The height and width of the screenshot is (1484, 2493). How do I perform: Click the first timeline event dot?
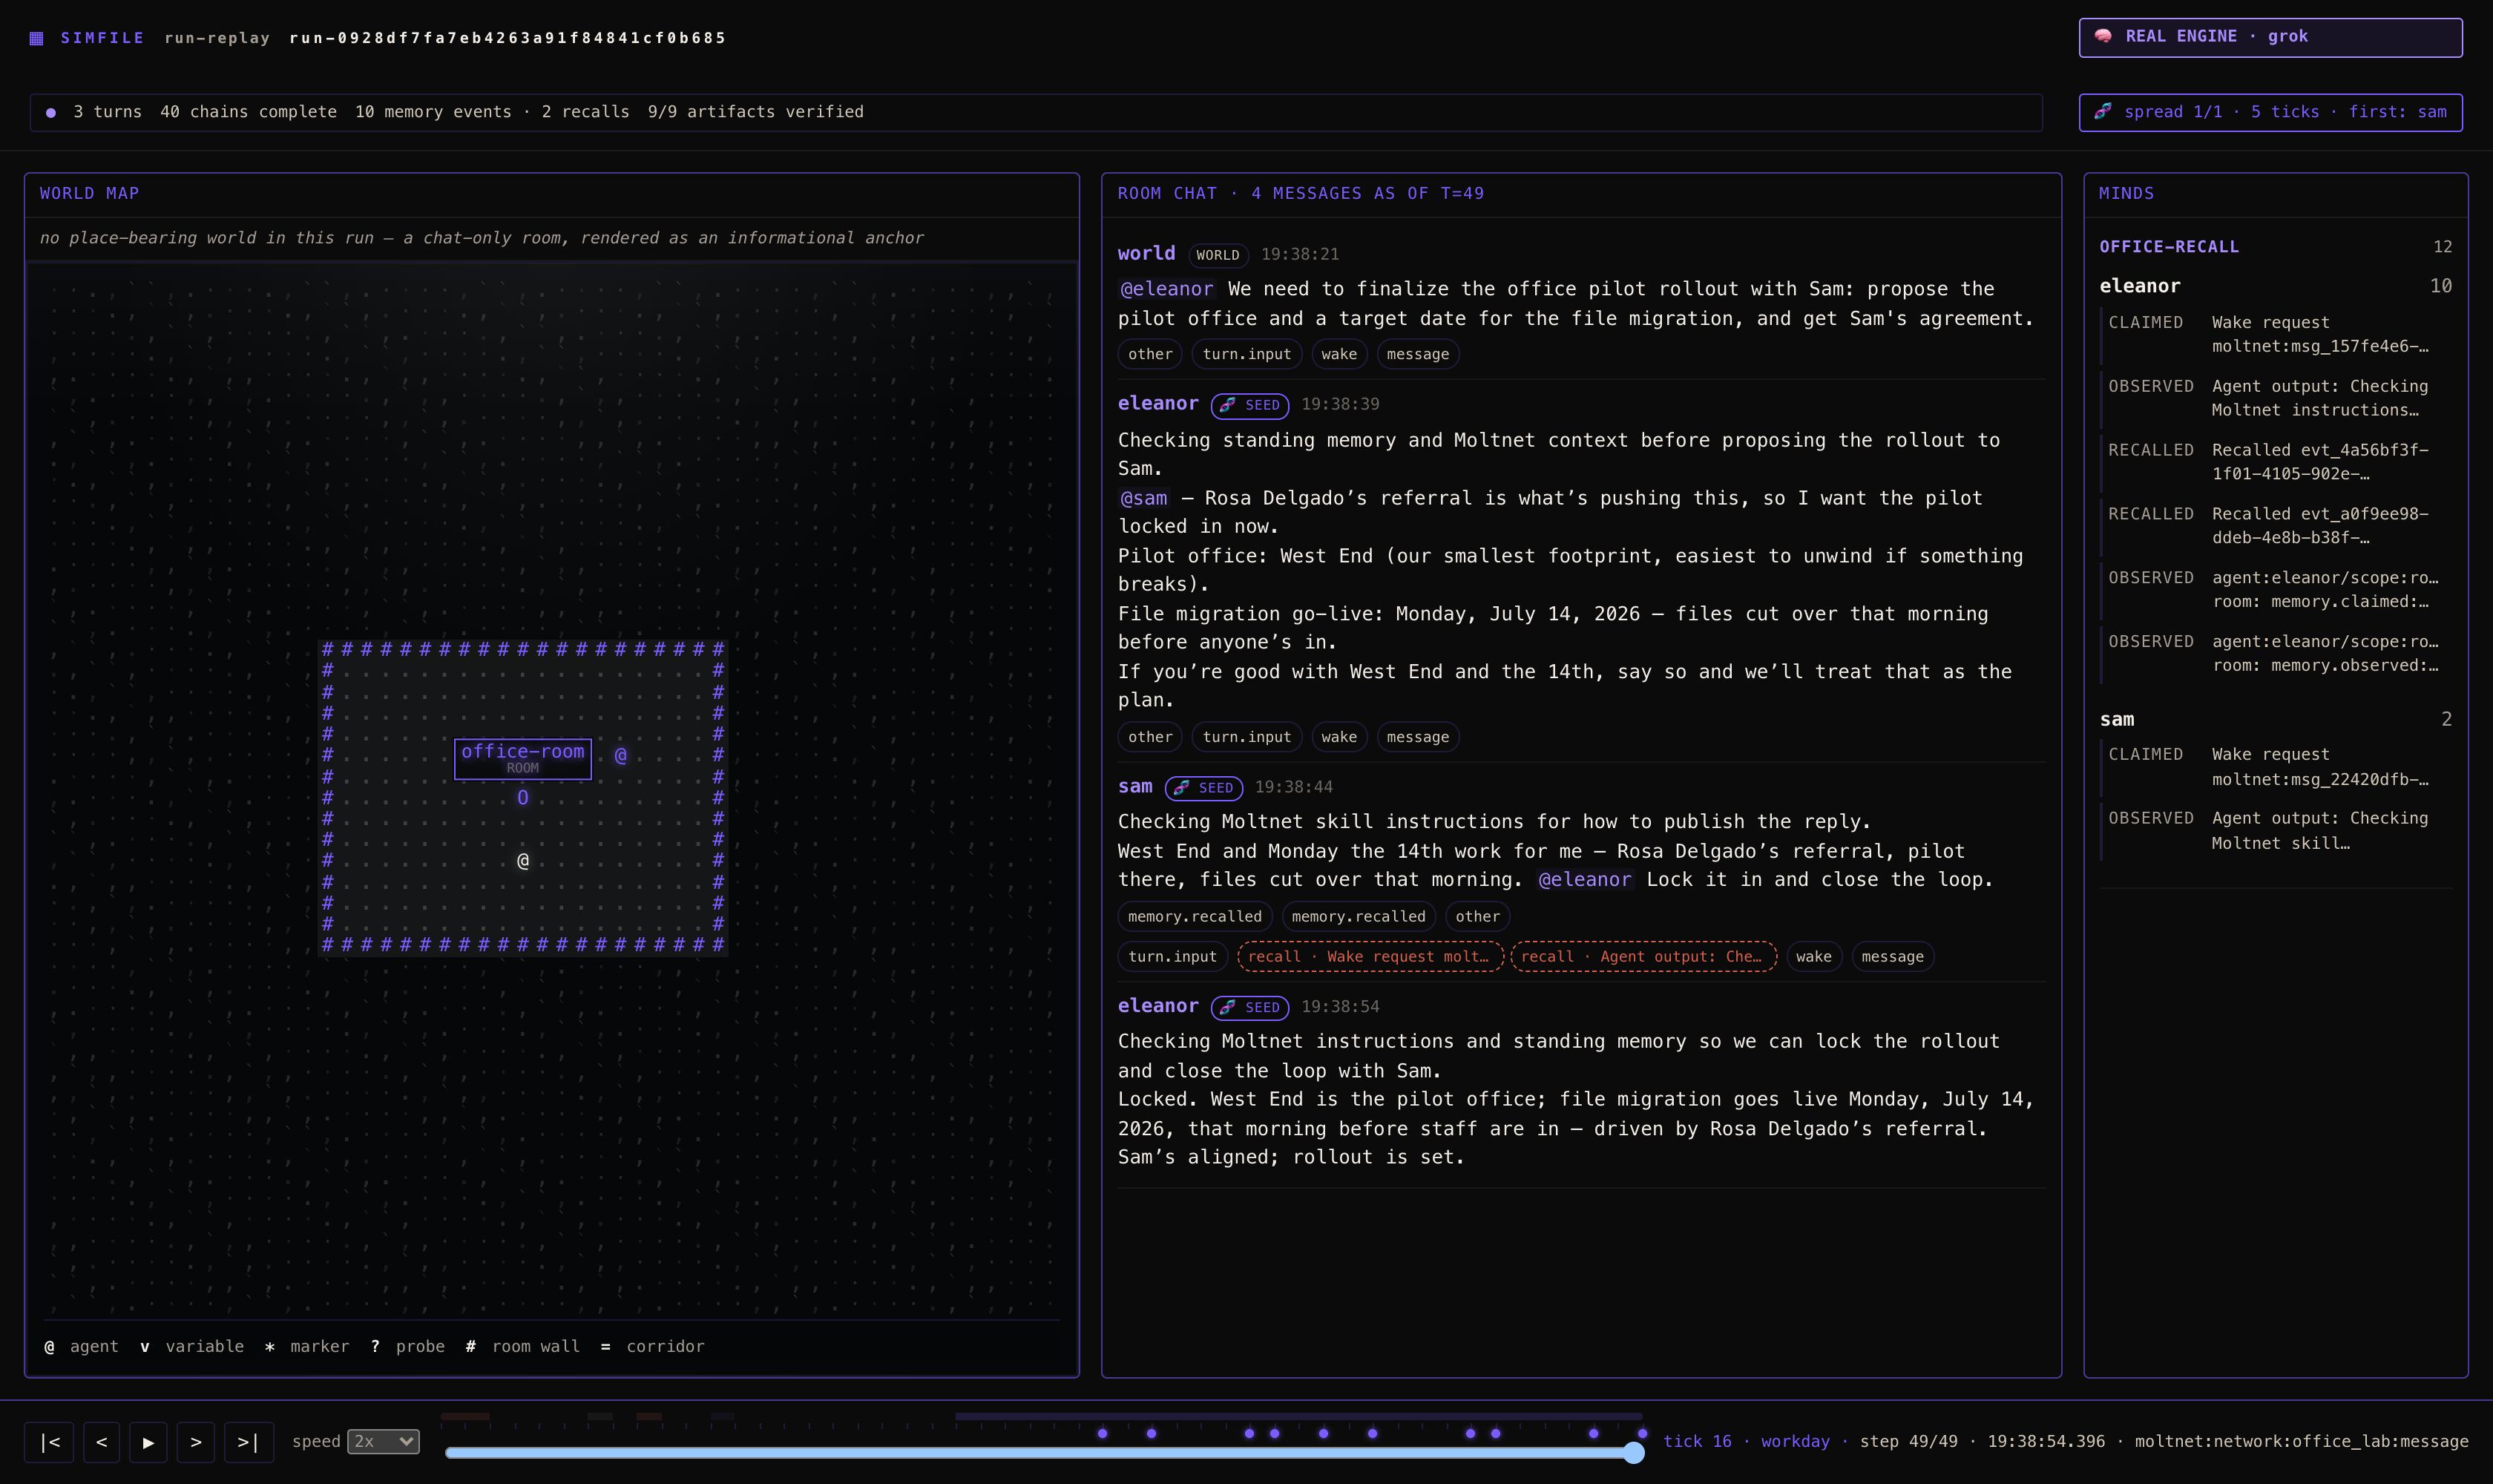click(x=1102, y=1433)
